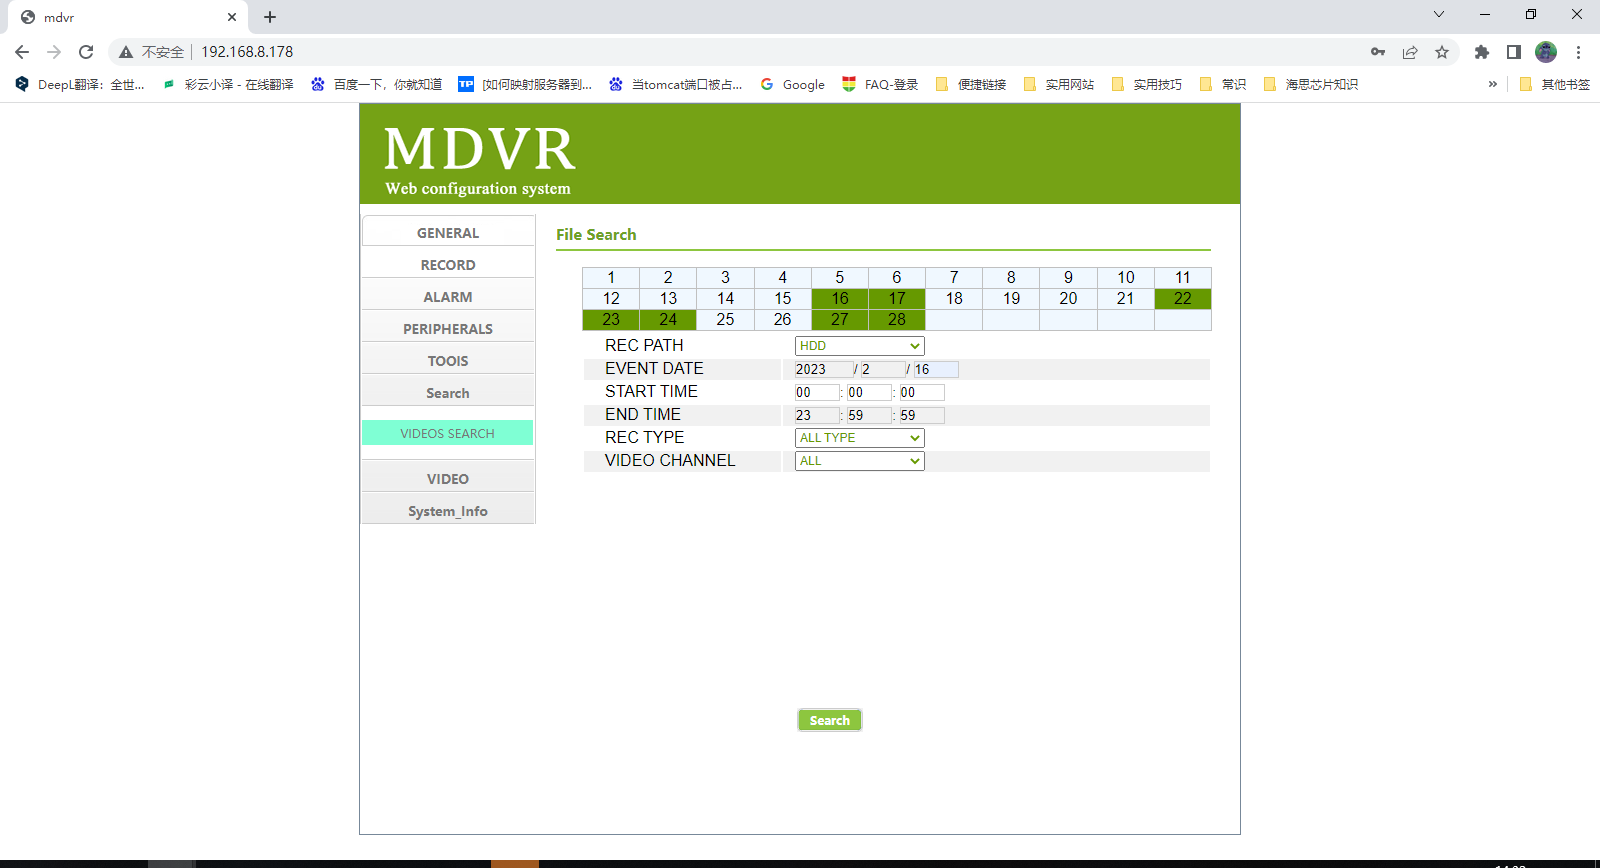Open the VIDEO menu
The width and height of the screenshot is (1600, 868).
pos(448,479)
